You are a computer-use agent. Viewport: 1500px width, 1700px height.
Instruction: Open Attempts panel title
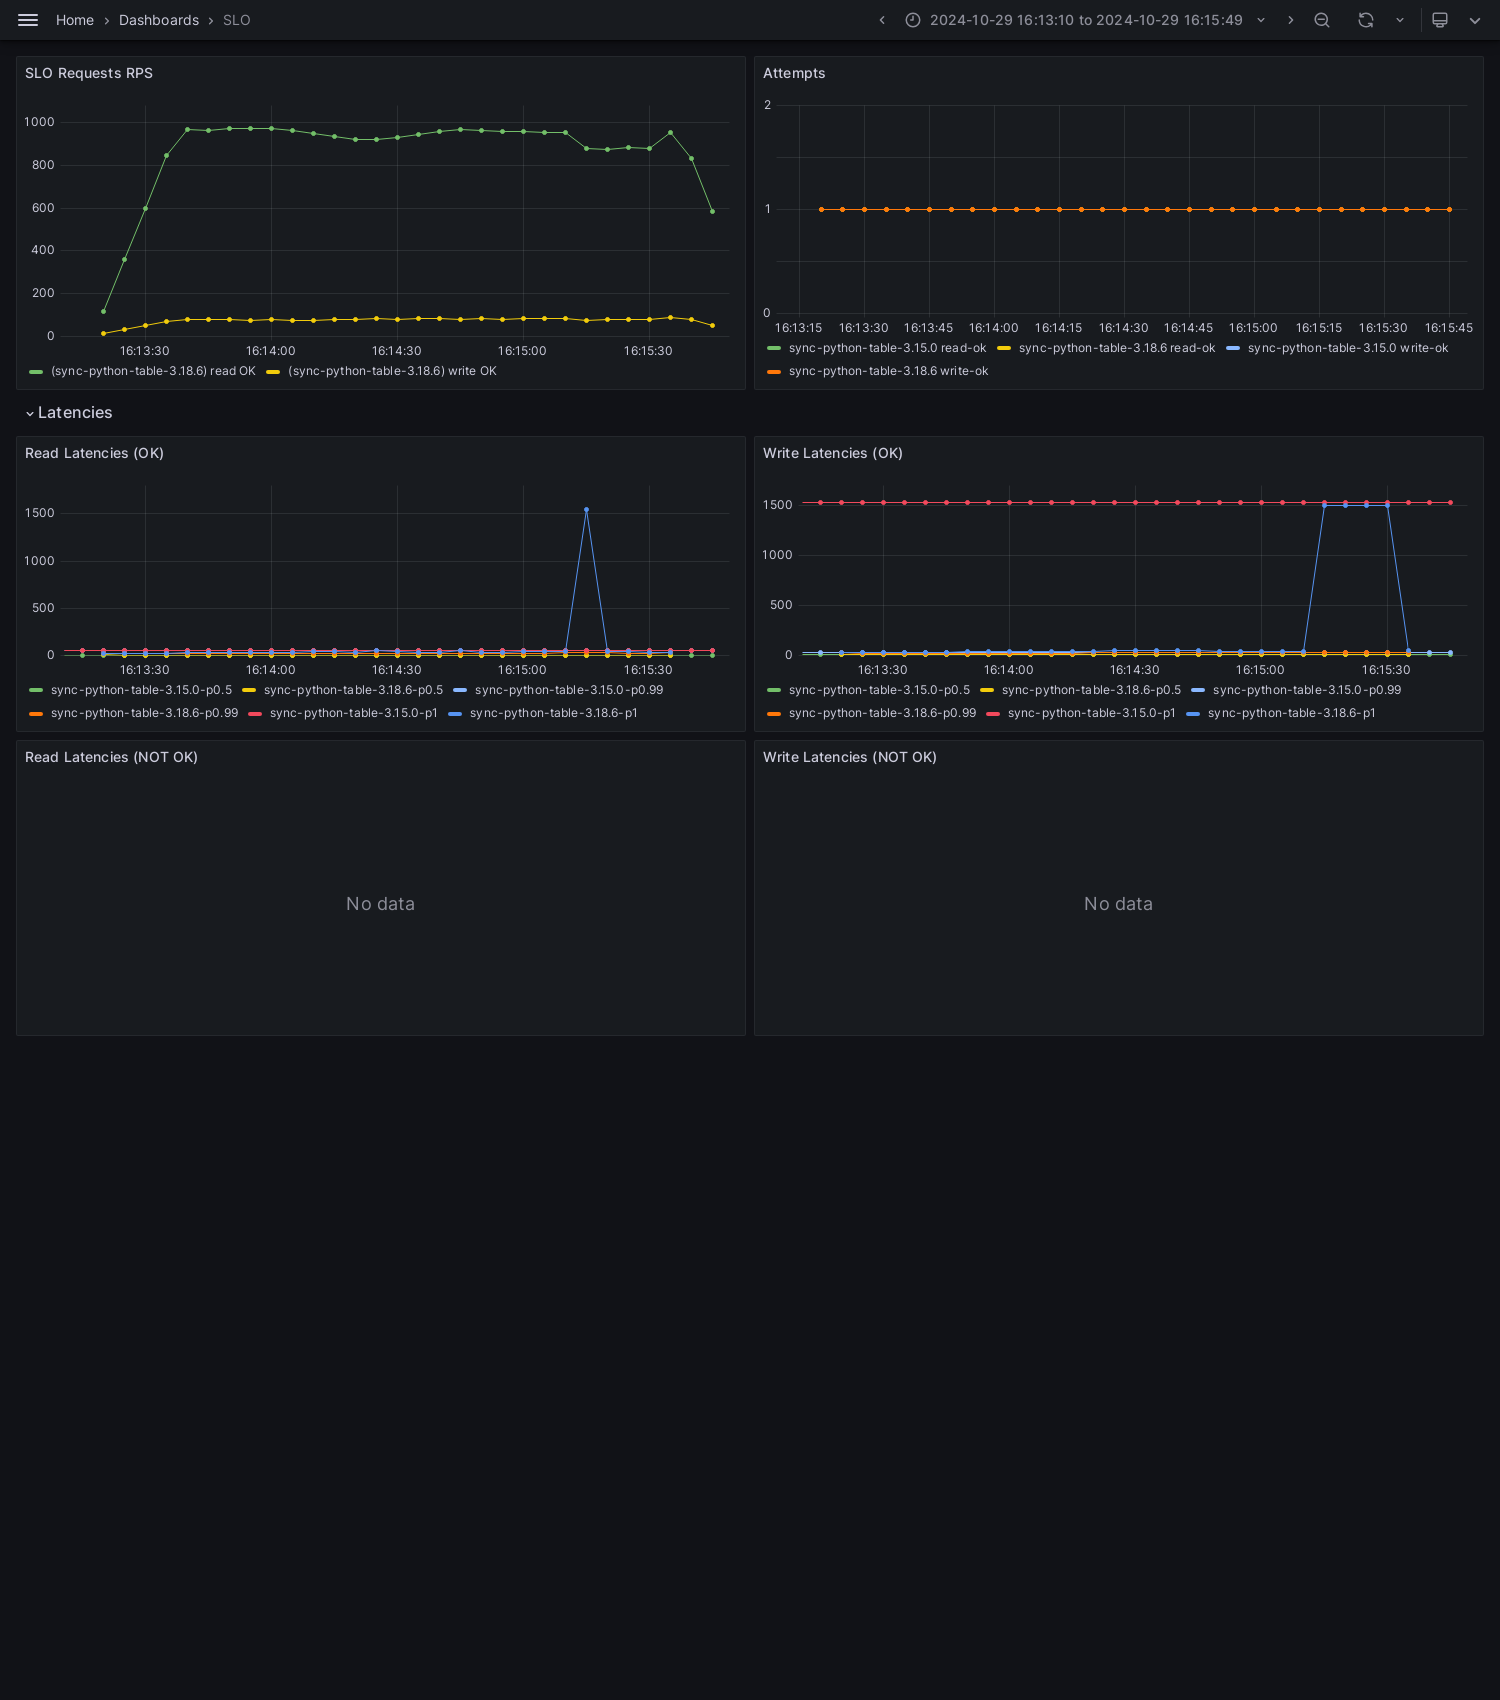pos(794,73)
